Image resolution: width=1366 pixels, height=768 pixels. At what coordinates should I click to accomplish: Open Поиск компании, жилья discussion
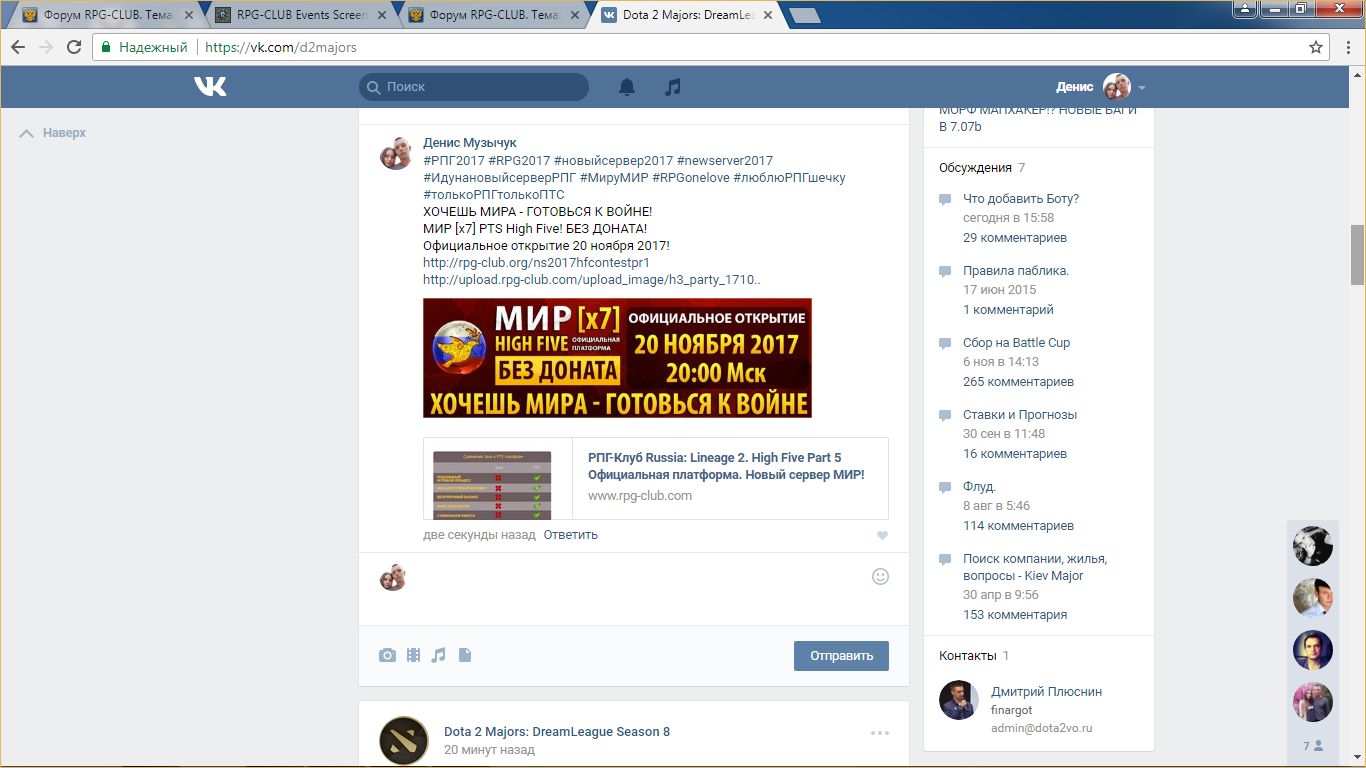point(1035,567)
